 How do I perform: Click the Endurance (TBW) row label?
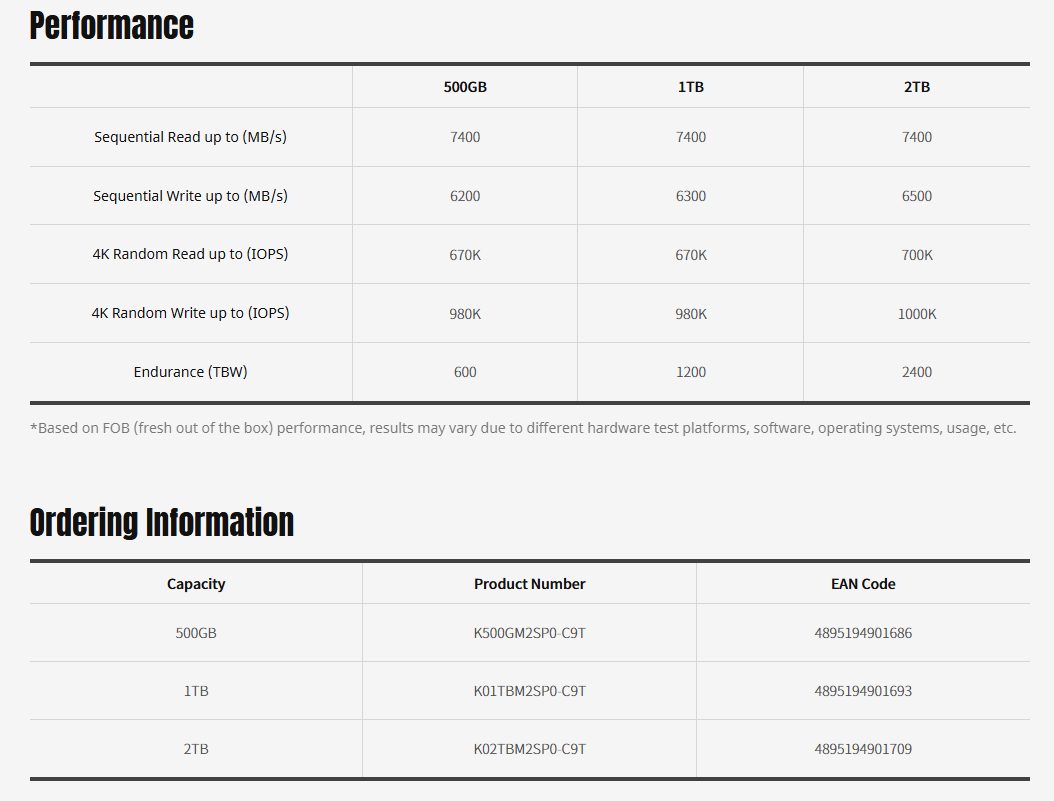coord(190,372)
